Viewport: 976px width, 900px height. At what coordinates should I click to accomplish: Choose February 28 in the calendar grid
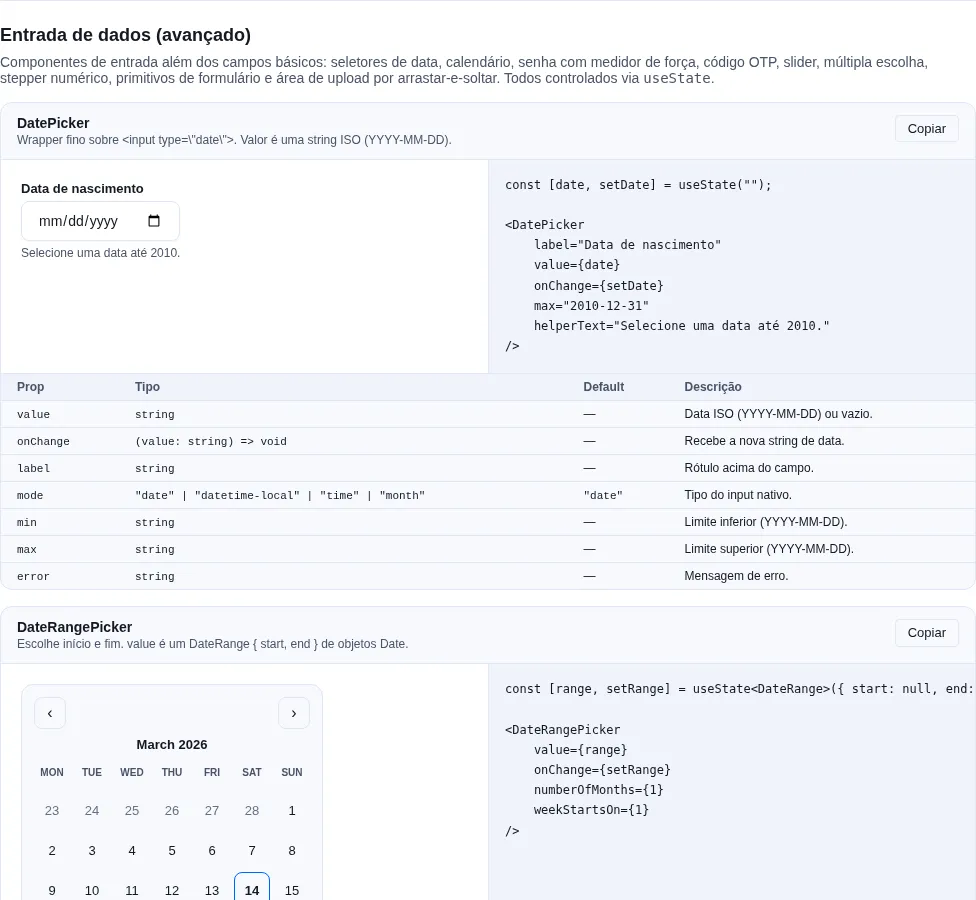[252, 810]
